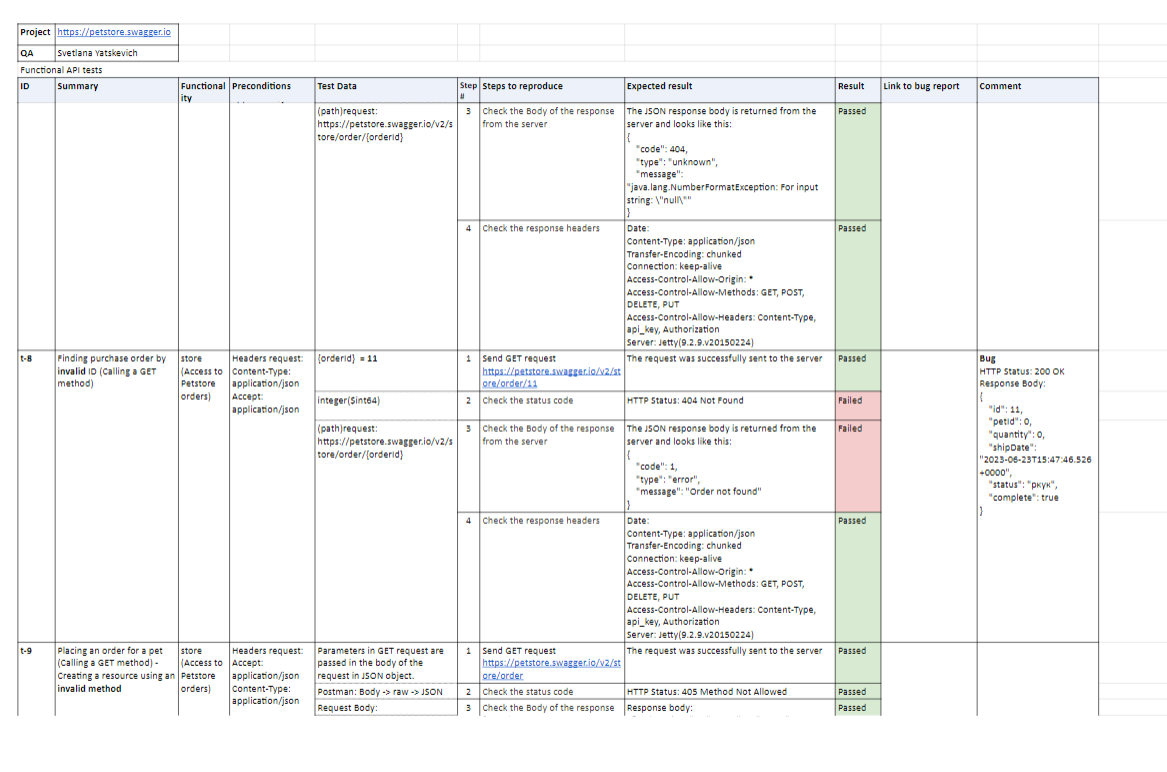The image size is (1167, 772).
Task: Click the 'Expected result' column header
Action: click(729, 87)
